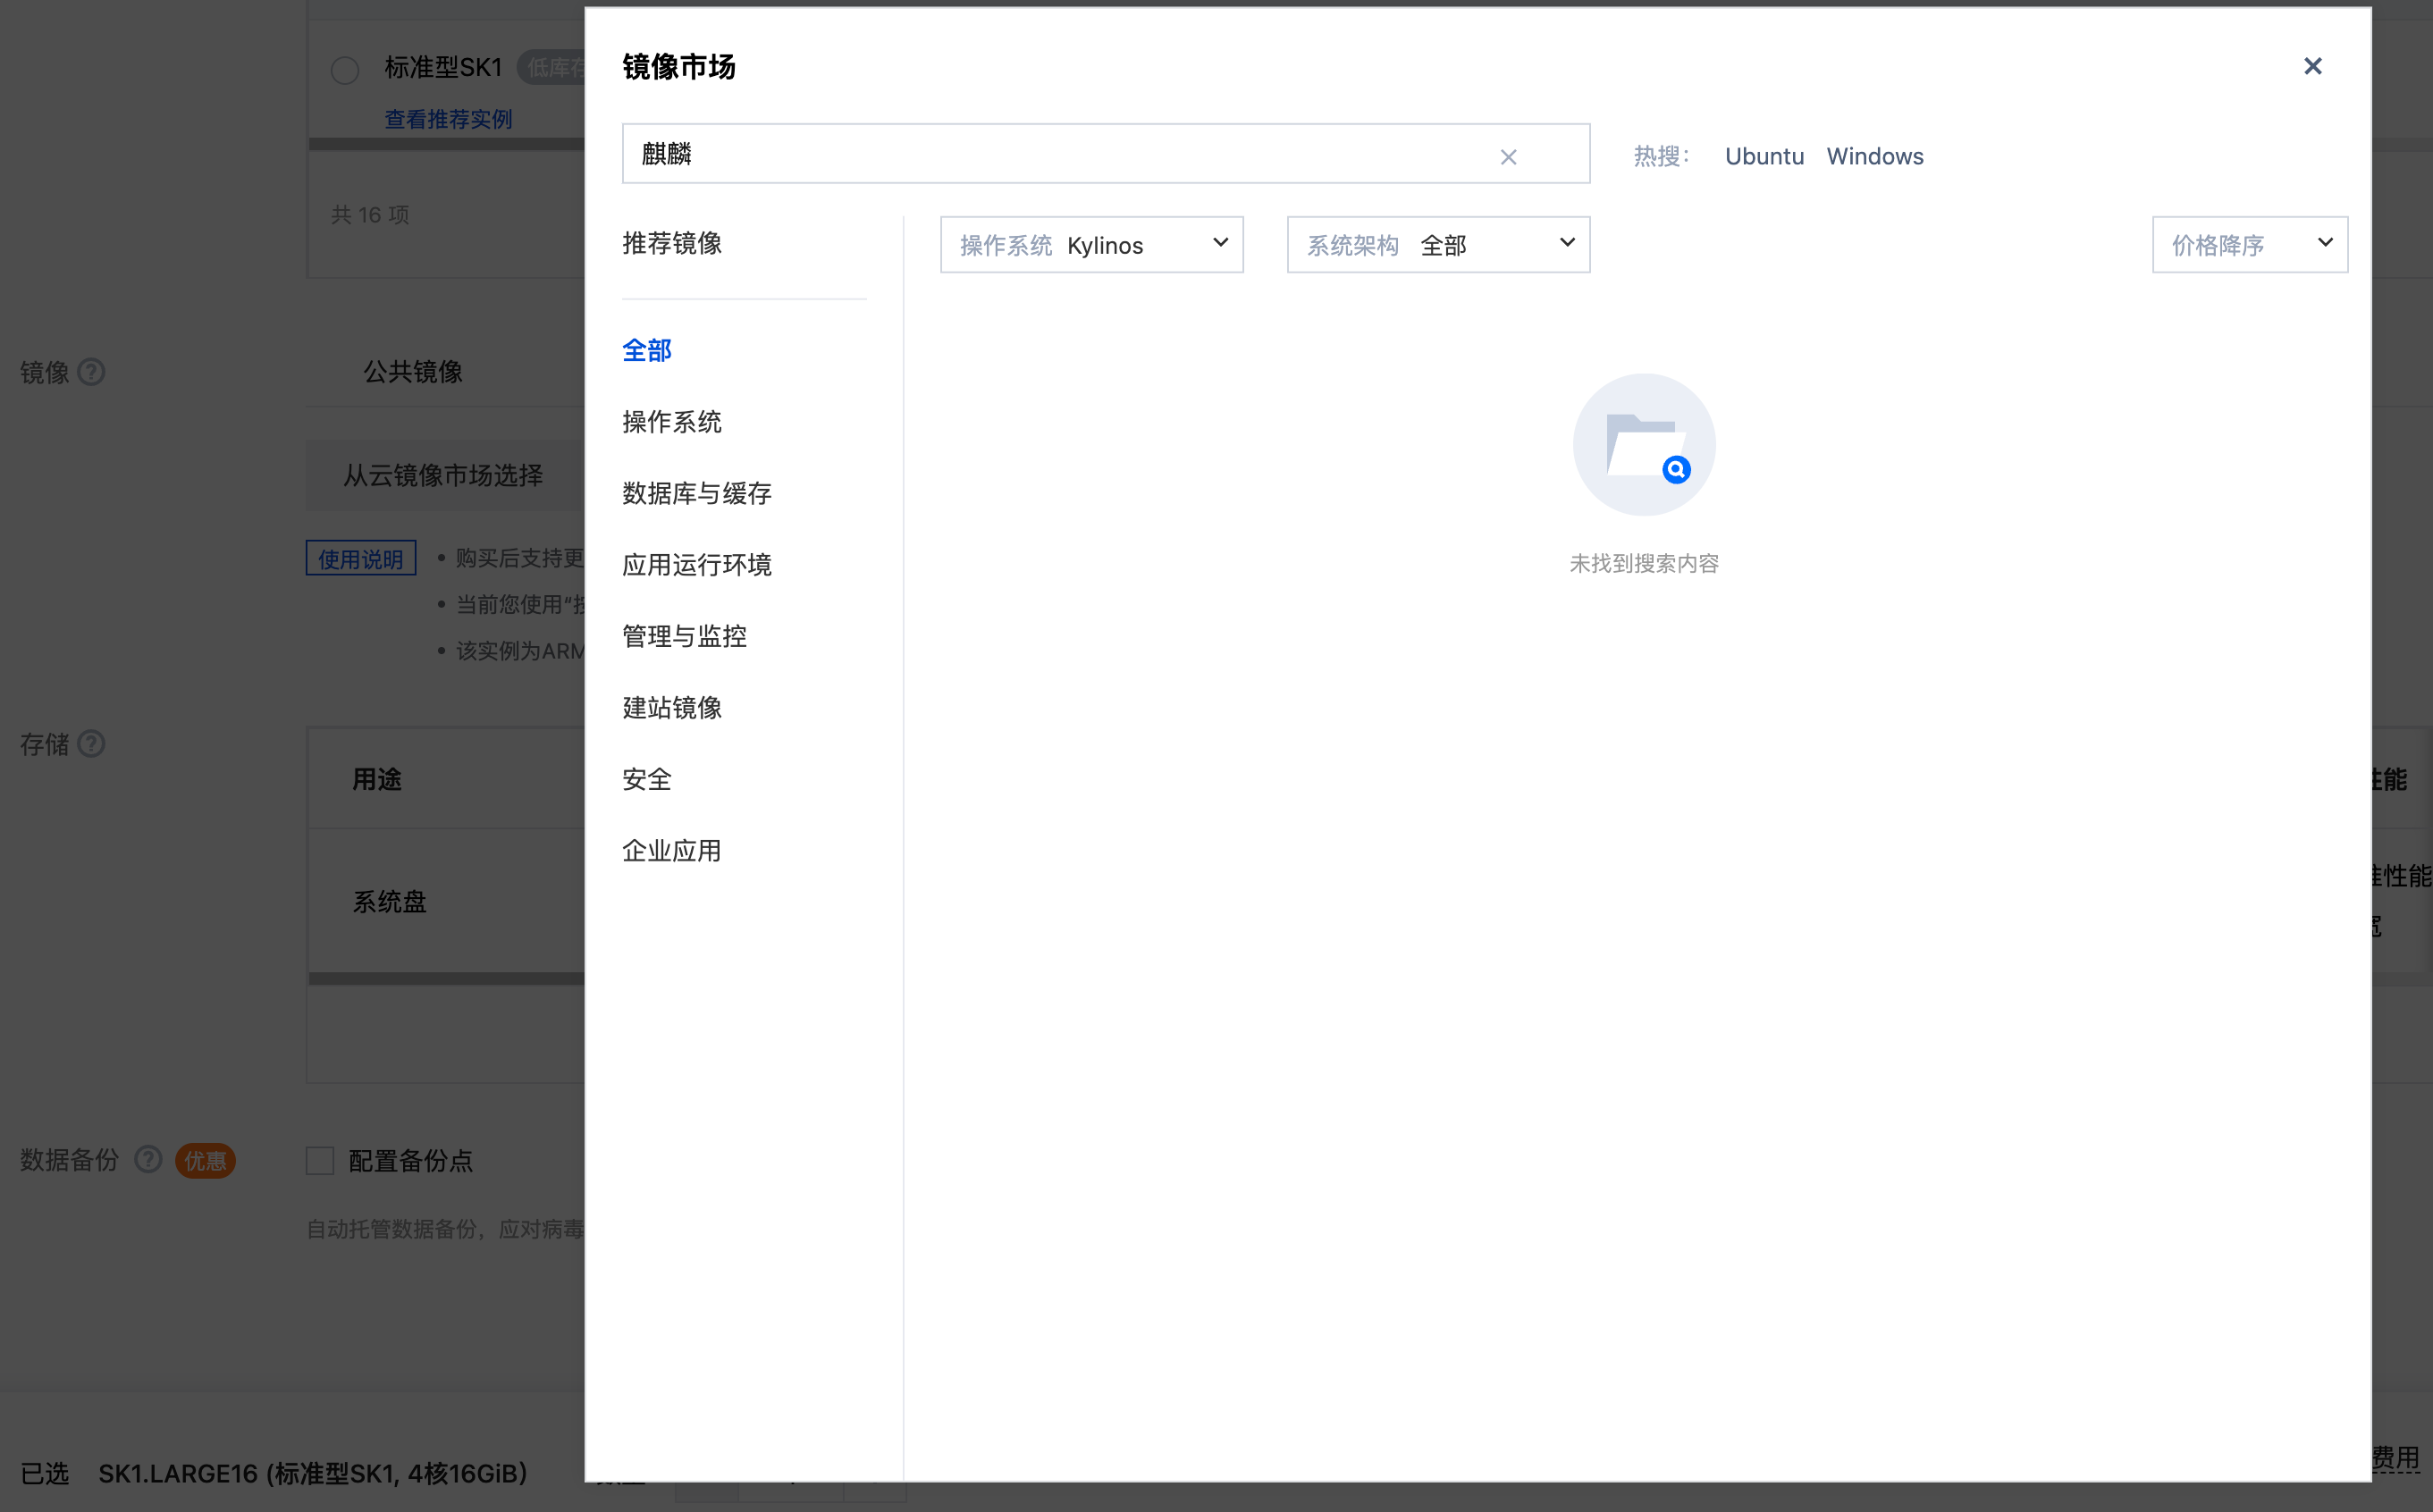This screenshot has height=1512, width=2433.
Task: Open the 查看推荐实例 link
Action: point(448,119)
